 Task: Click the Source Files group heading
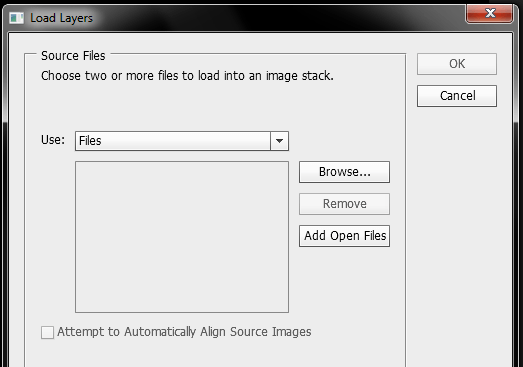pyautogui.click(x=73, y=56)
